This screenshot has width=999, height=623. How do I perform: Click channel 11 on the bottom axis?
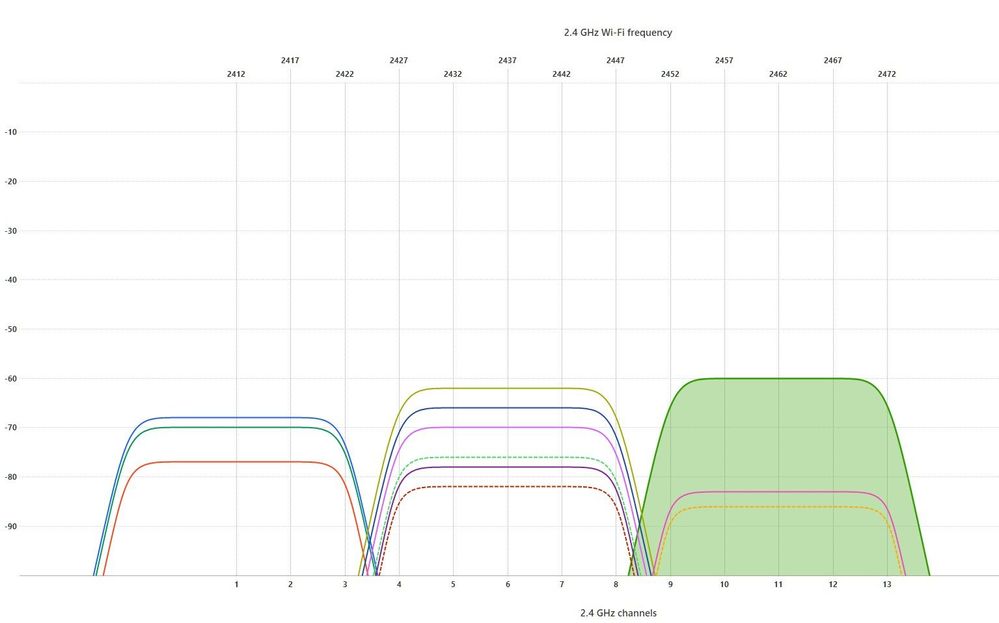[x=778, y=584]
